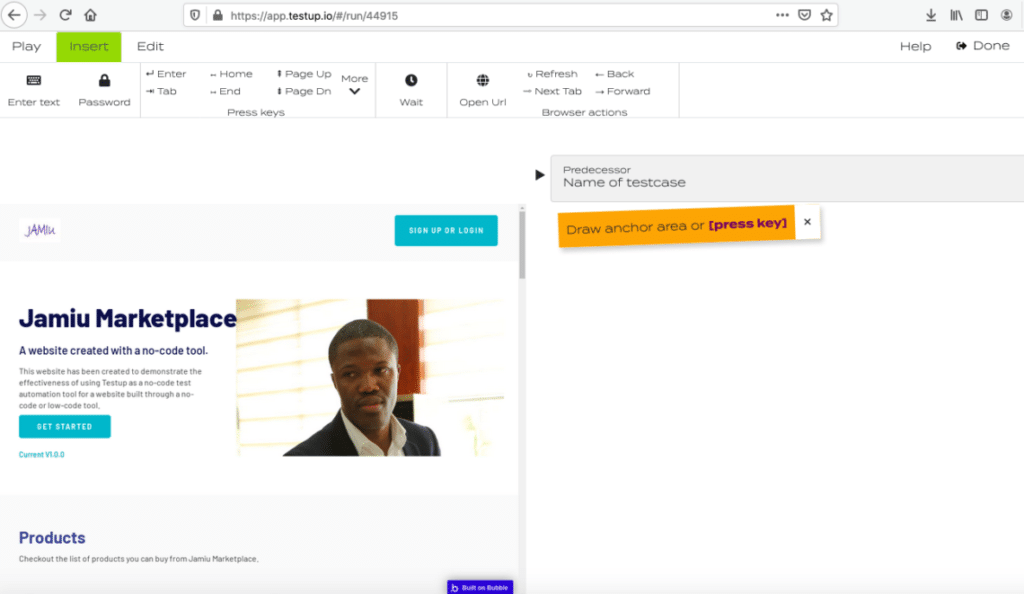Click the SIGN UP OR LOGIN button
Screen dimensions: 1024x594
446,230
